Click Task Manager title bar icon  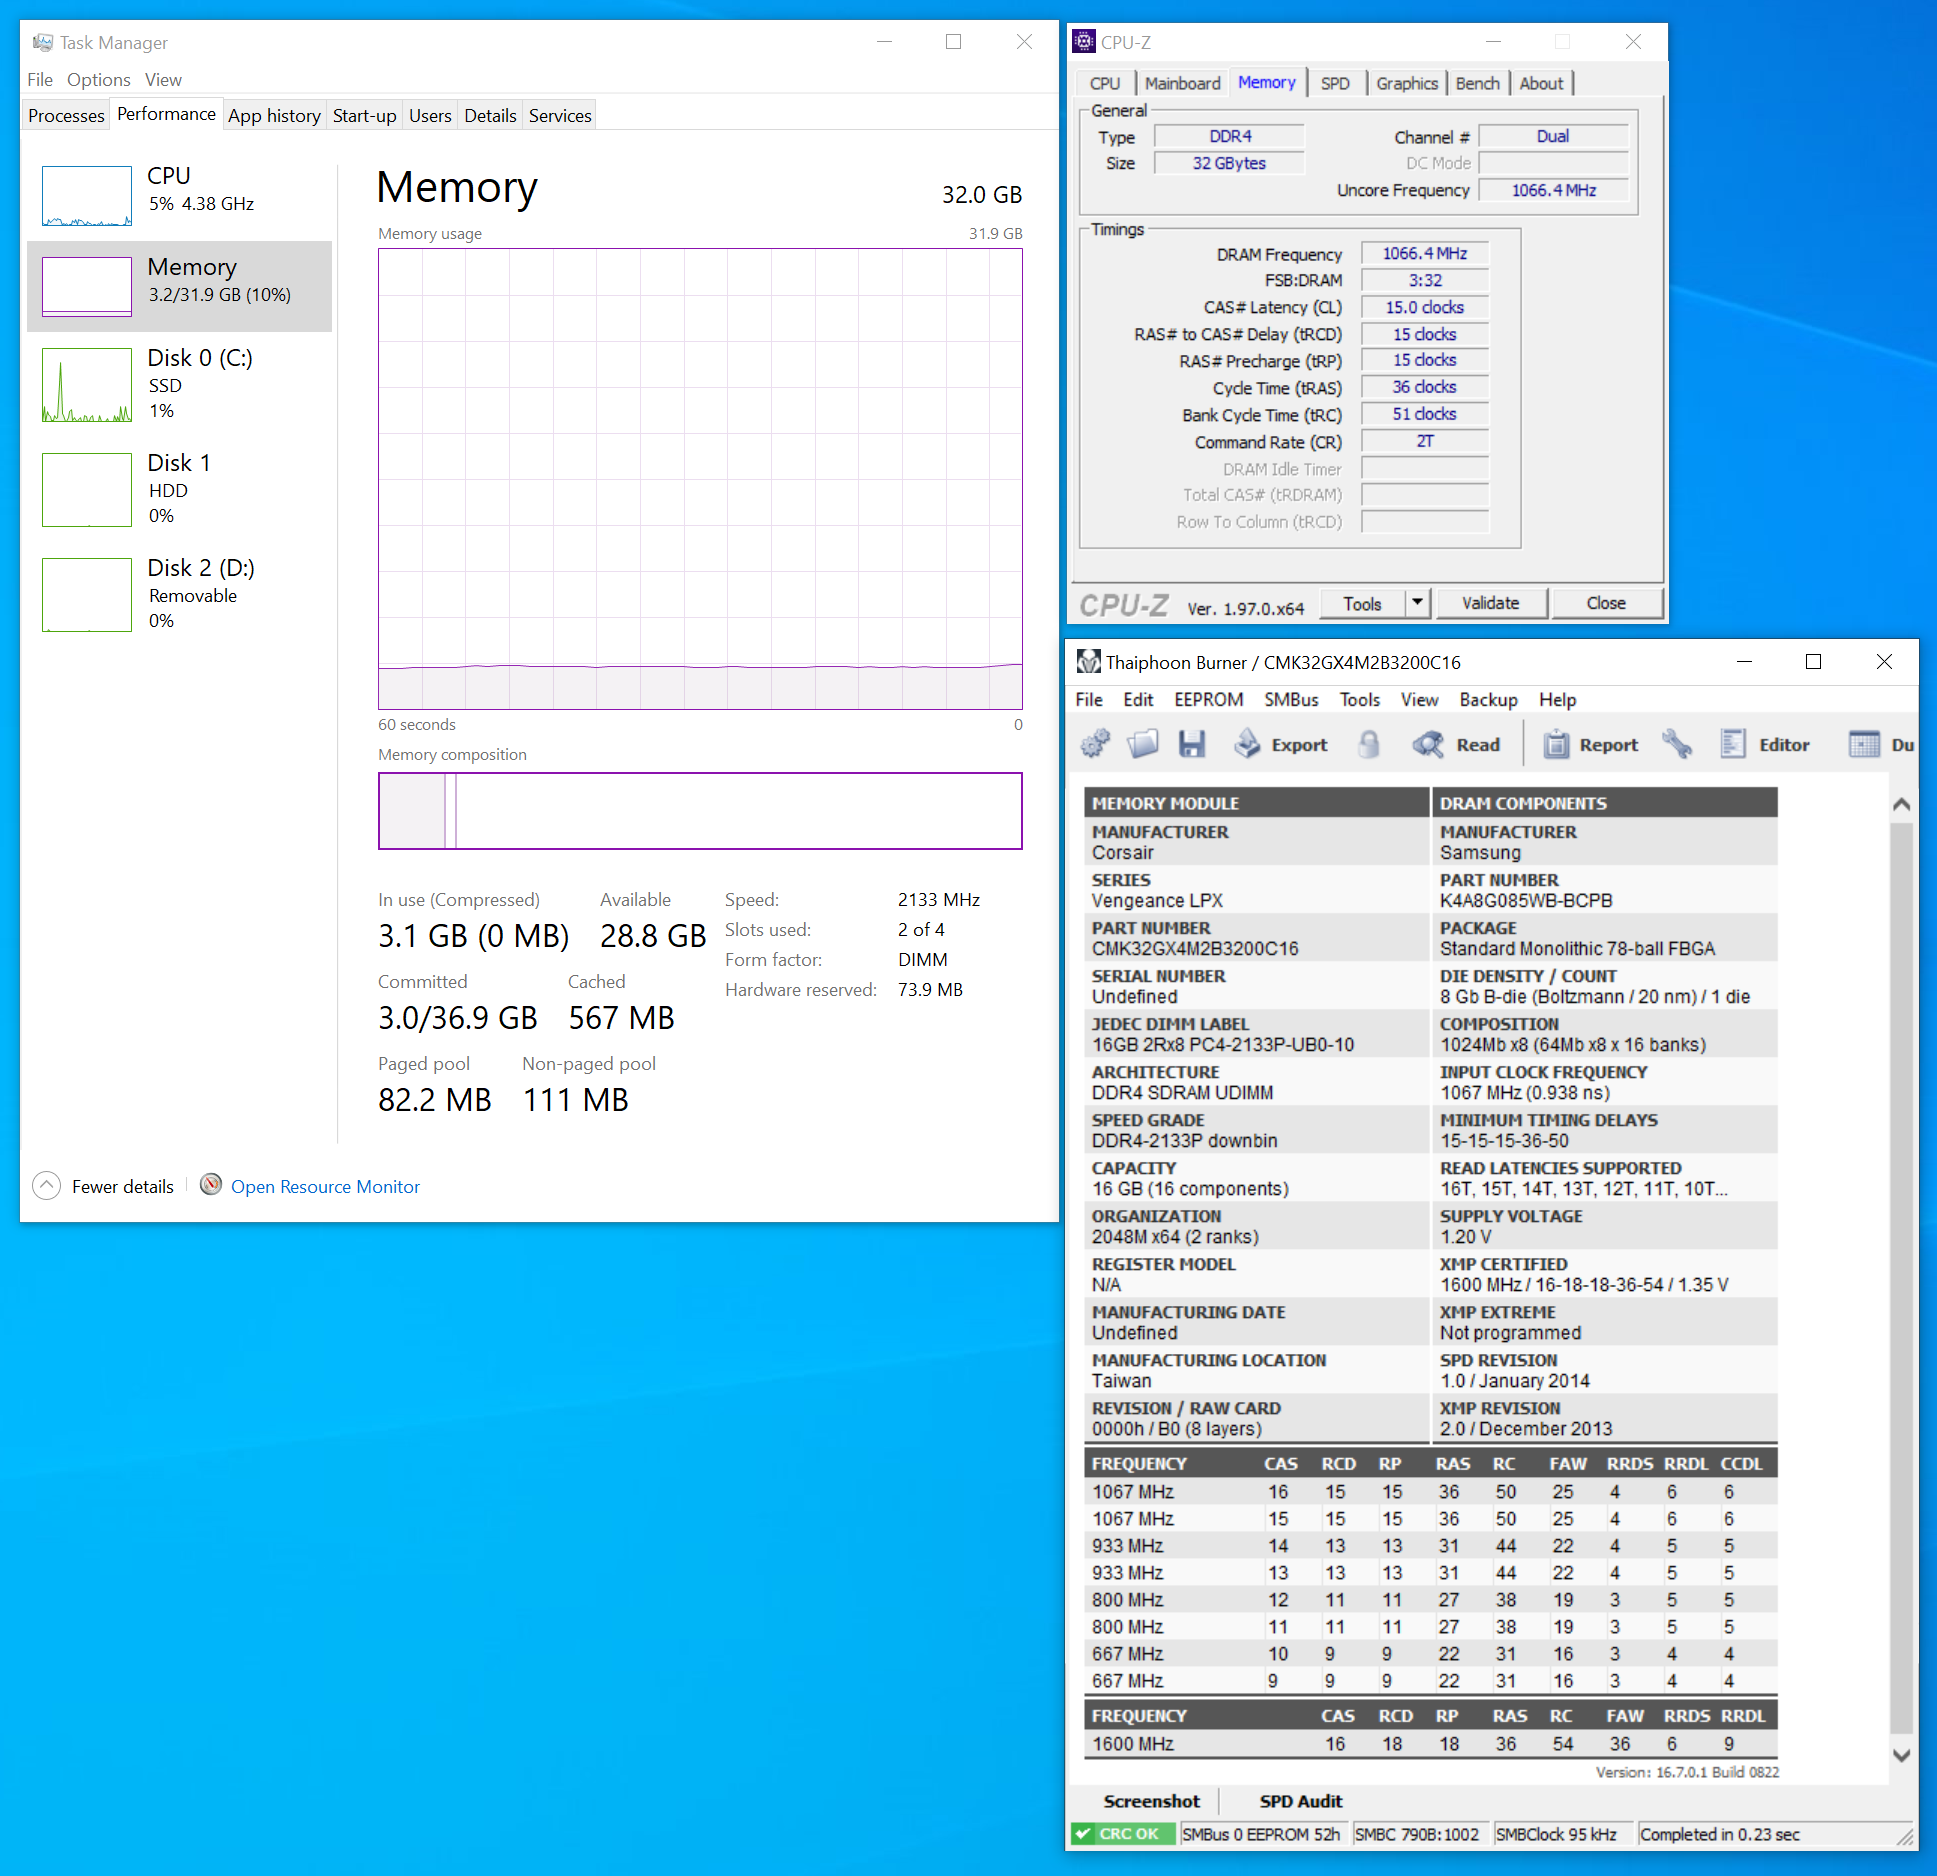point(42,42)
